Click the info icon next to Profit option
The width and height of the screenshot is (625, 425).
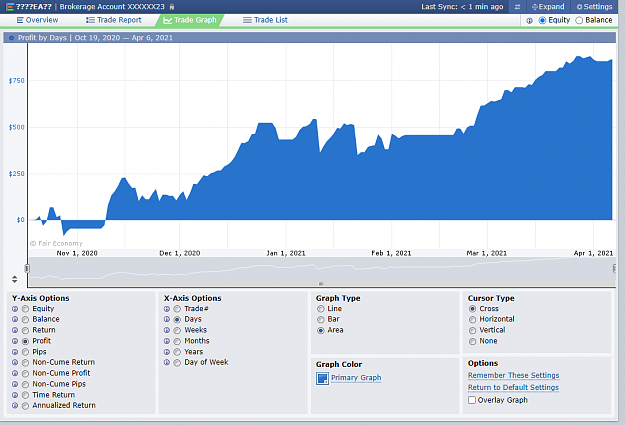[x=15, y=341]
